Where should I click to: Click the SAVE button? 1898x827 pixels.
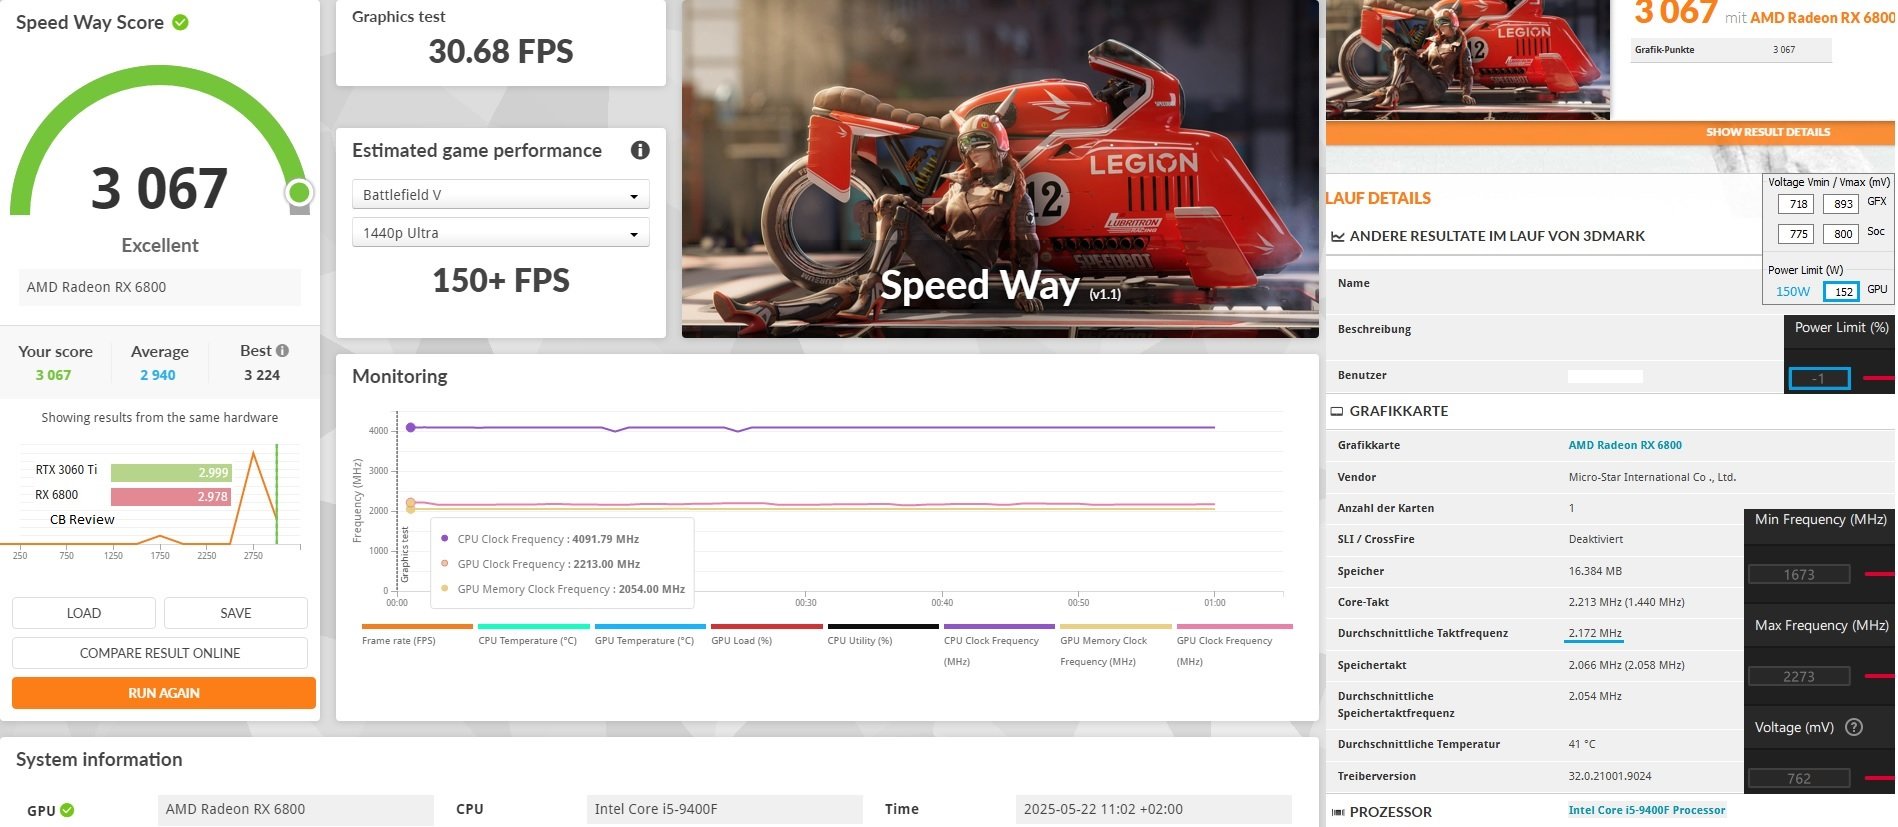(x=236, y=613)
